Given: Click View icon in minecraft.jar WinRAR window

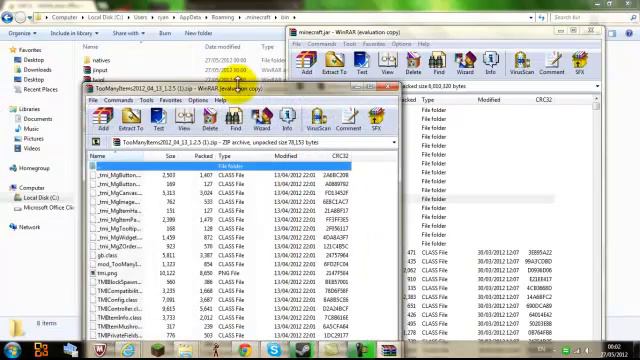Looking at the screenshot, I should coord(387,63).
